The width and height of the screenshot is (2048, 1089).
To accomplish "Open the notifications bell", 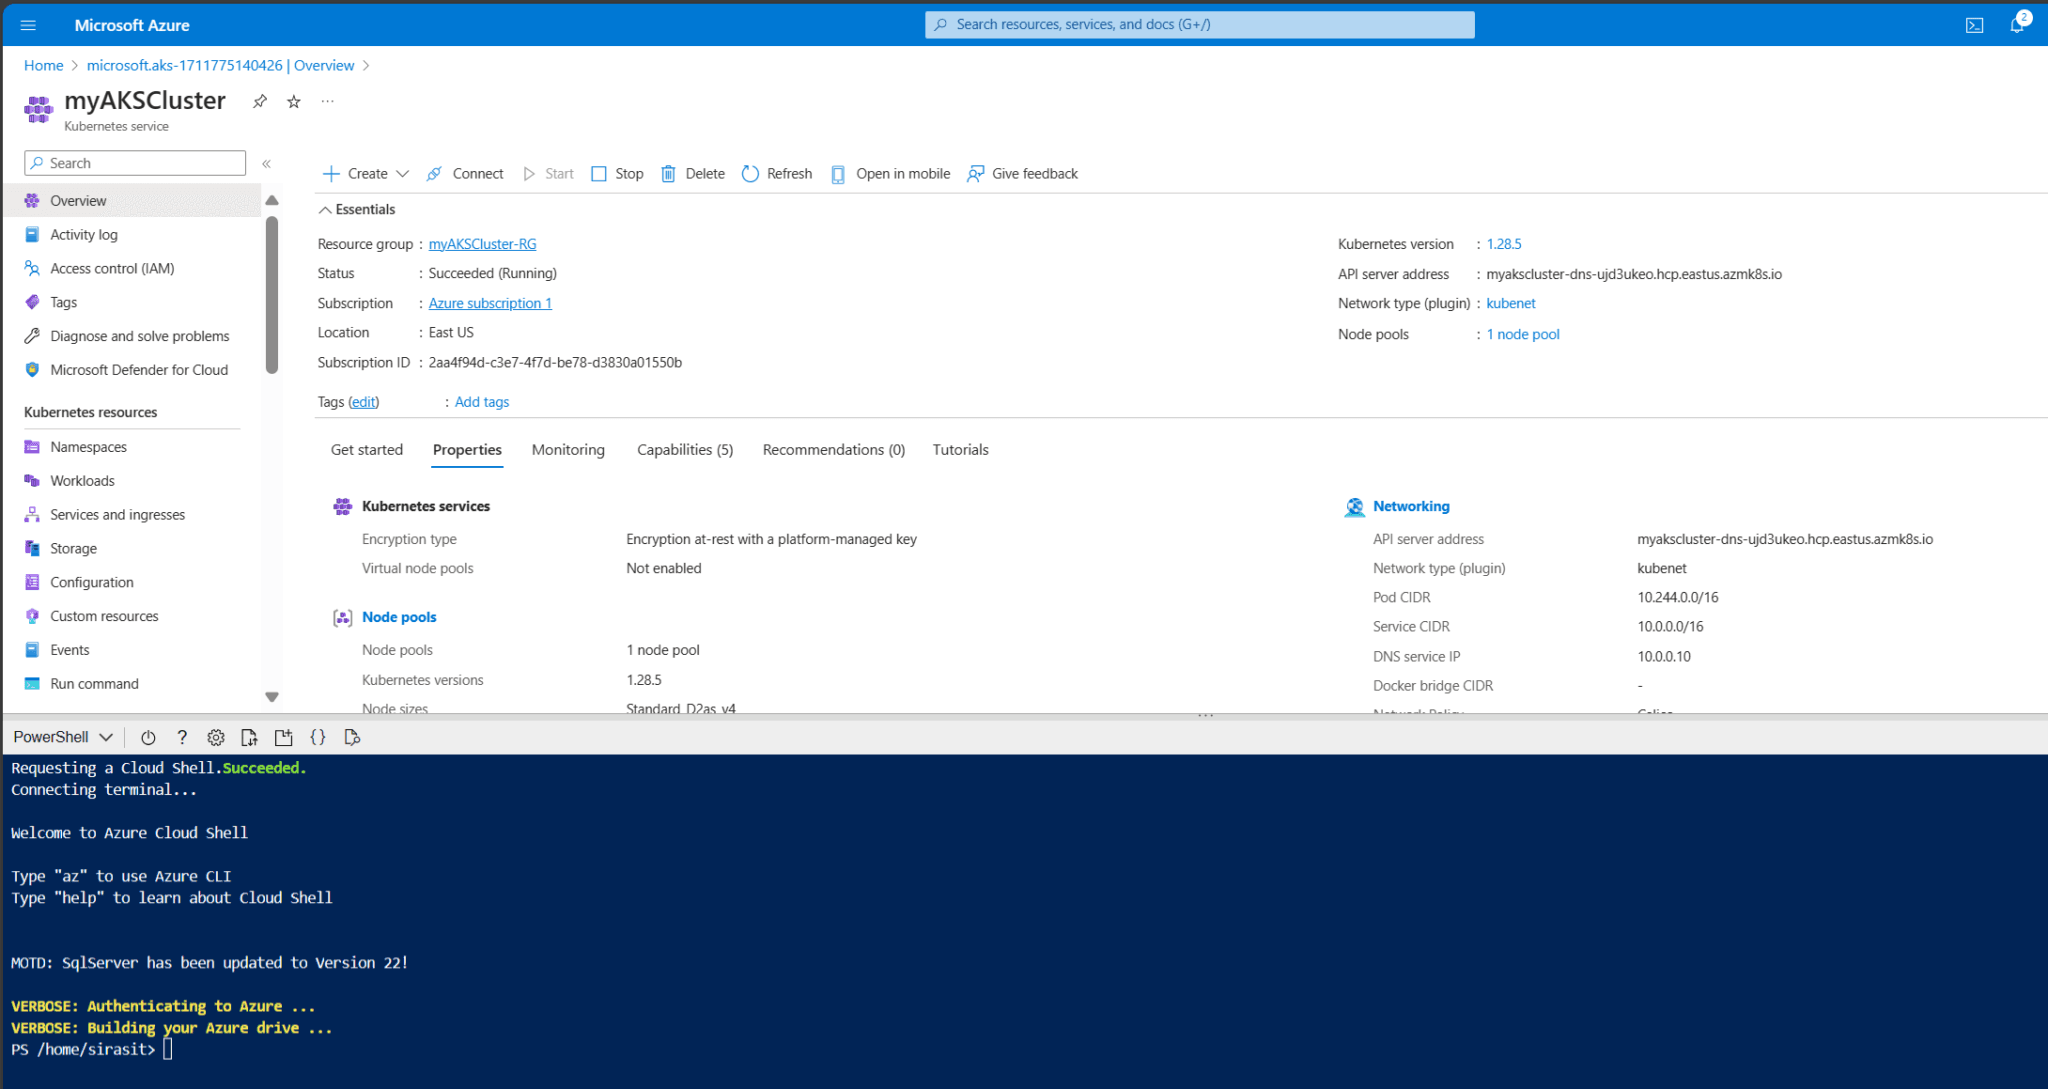I will [2017, 25].
